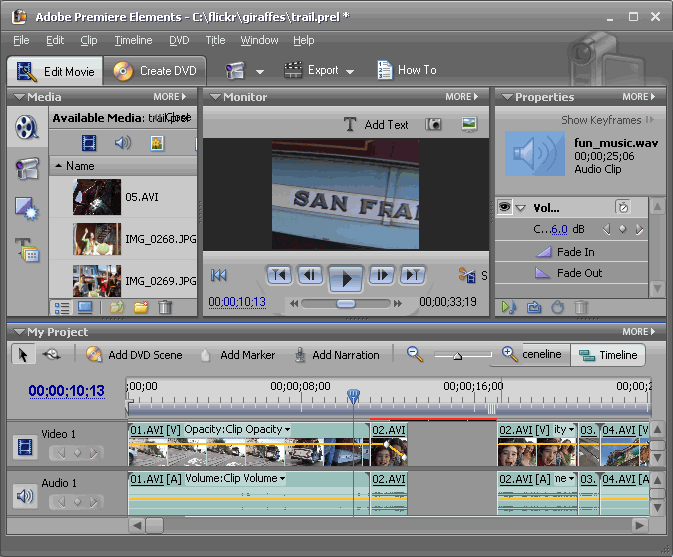
Task: Zoom out the timeline magnifier
Action: click(415, 354)
